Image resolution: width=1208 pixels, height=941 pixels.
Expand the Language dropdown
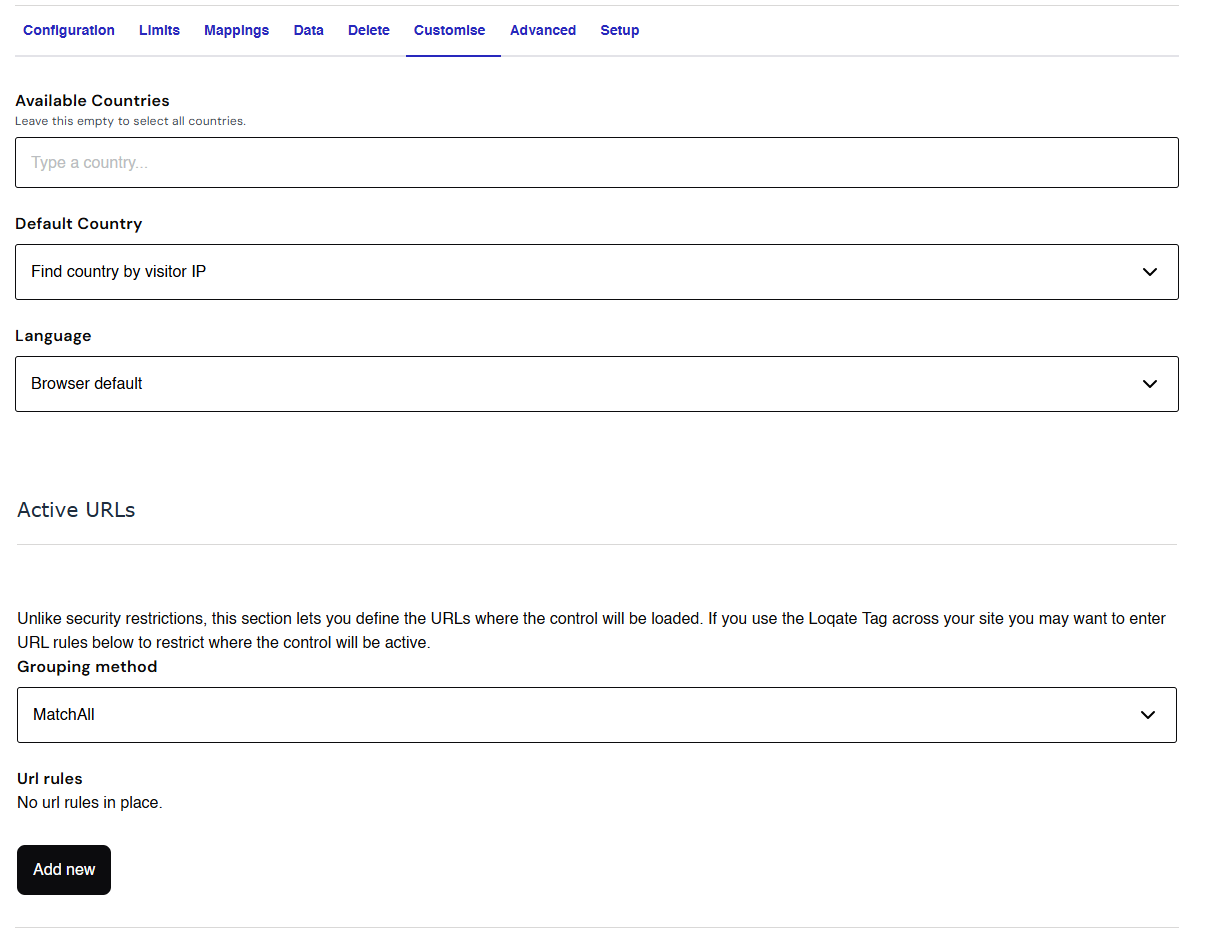click(x=597, y=384)
